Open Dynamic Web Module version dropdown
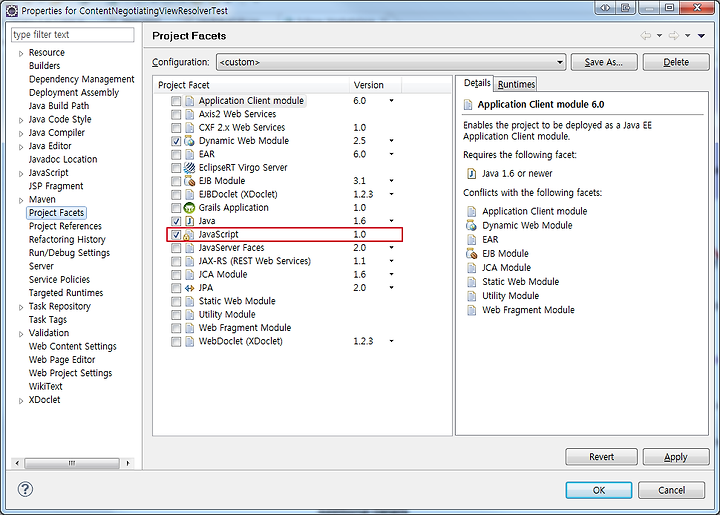Viewport: 720px width, 515px height. [391, 140]
